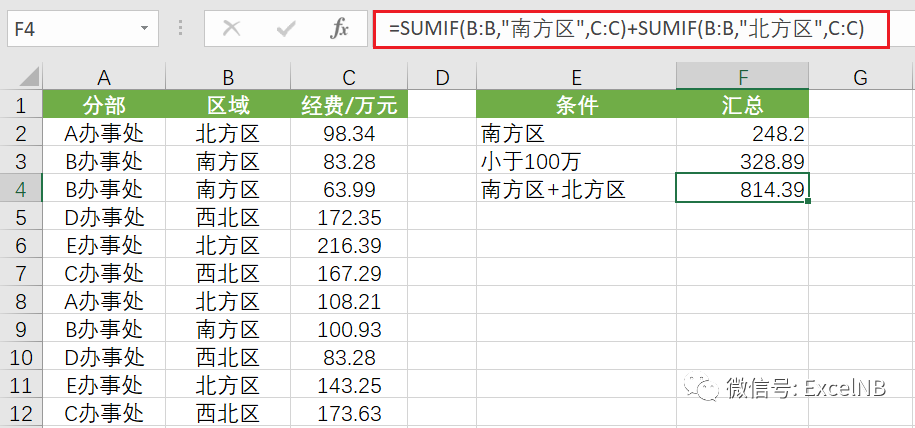The image size is (915, 428).
Task: Click the Enter checkmark formula icon
Action: click(285, 27)
